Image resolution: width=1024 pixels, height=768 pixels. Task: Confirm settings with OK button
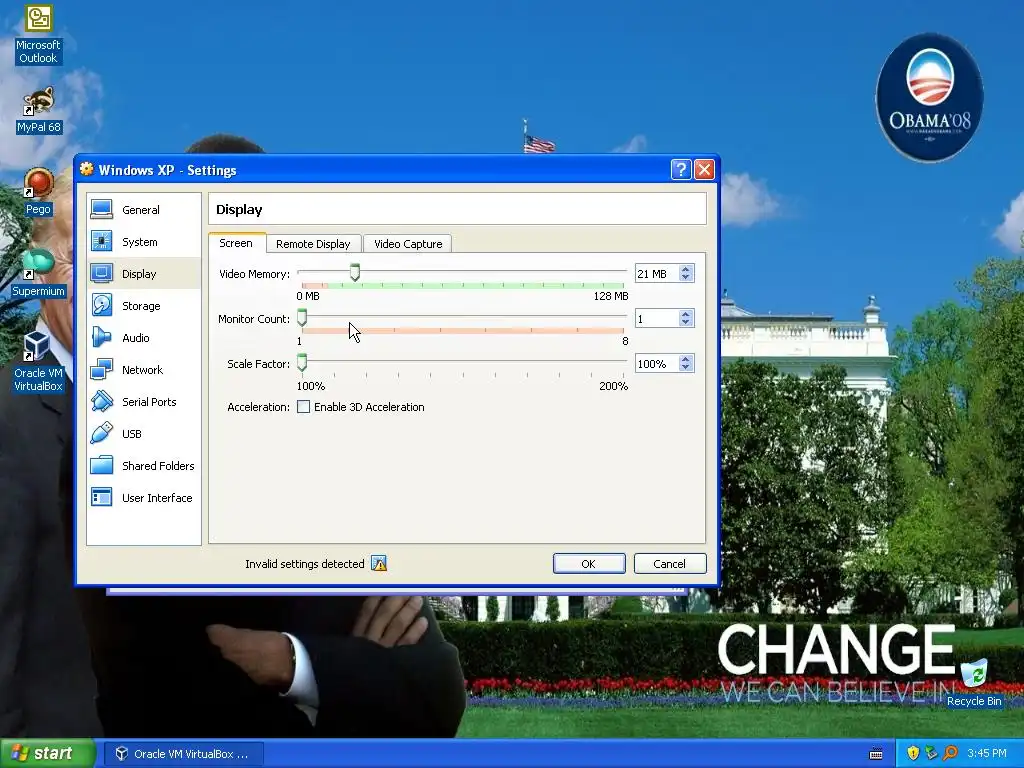[x=589, y=564]
